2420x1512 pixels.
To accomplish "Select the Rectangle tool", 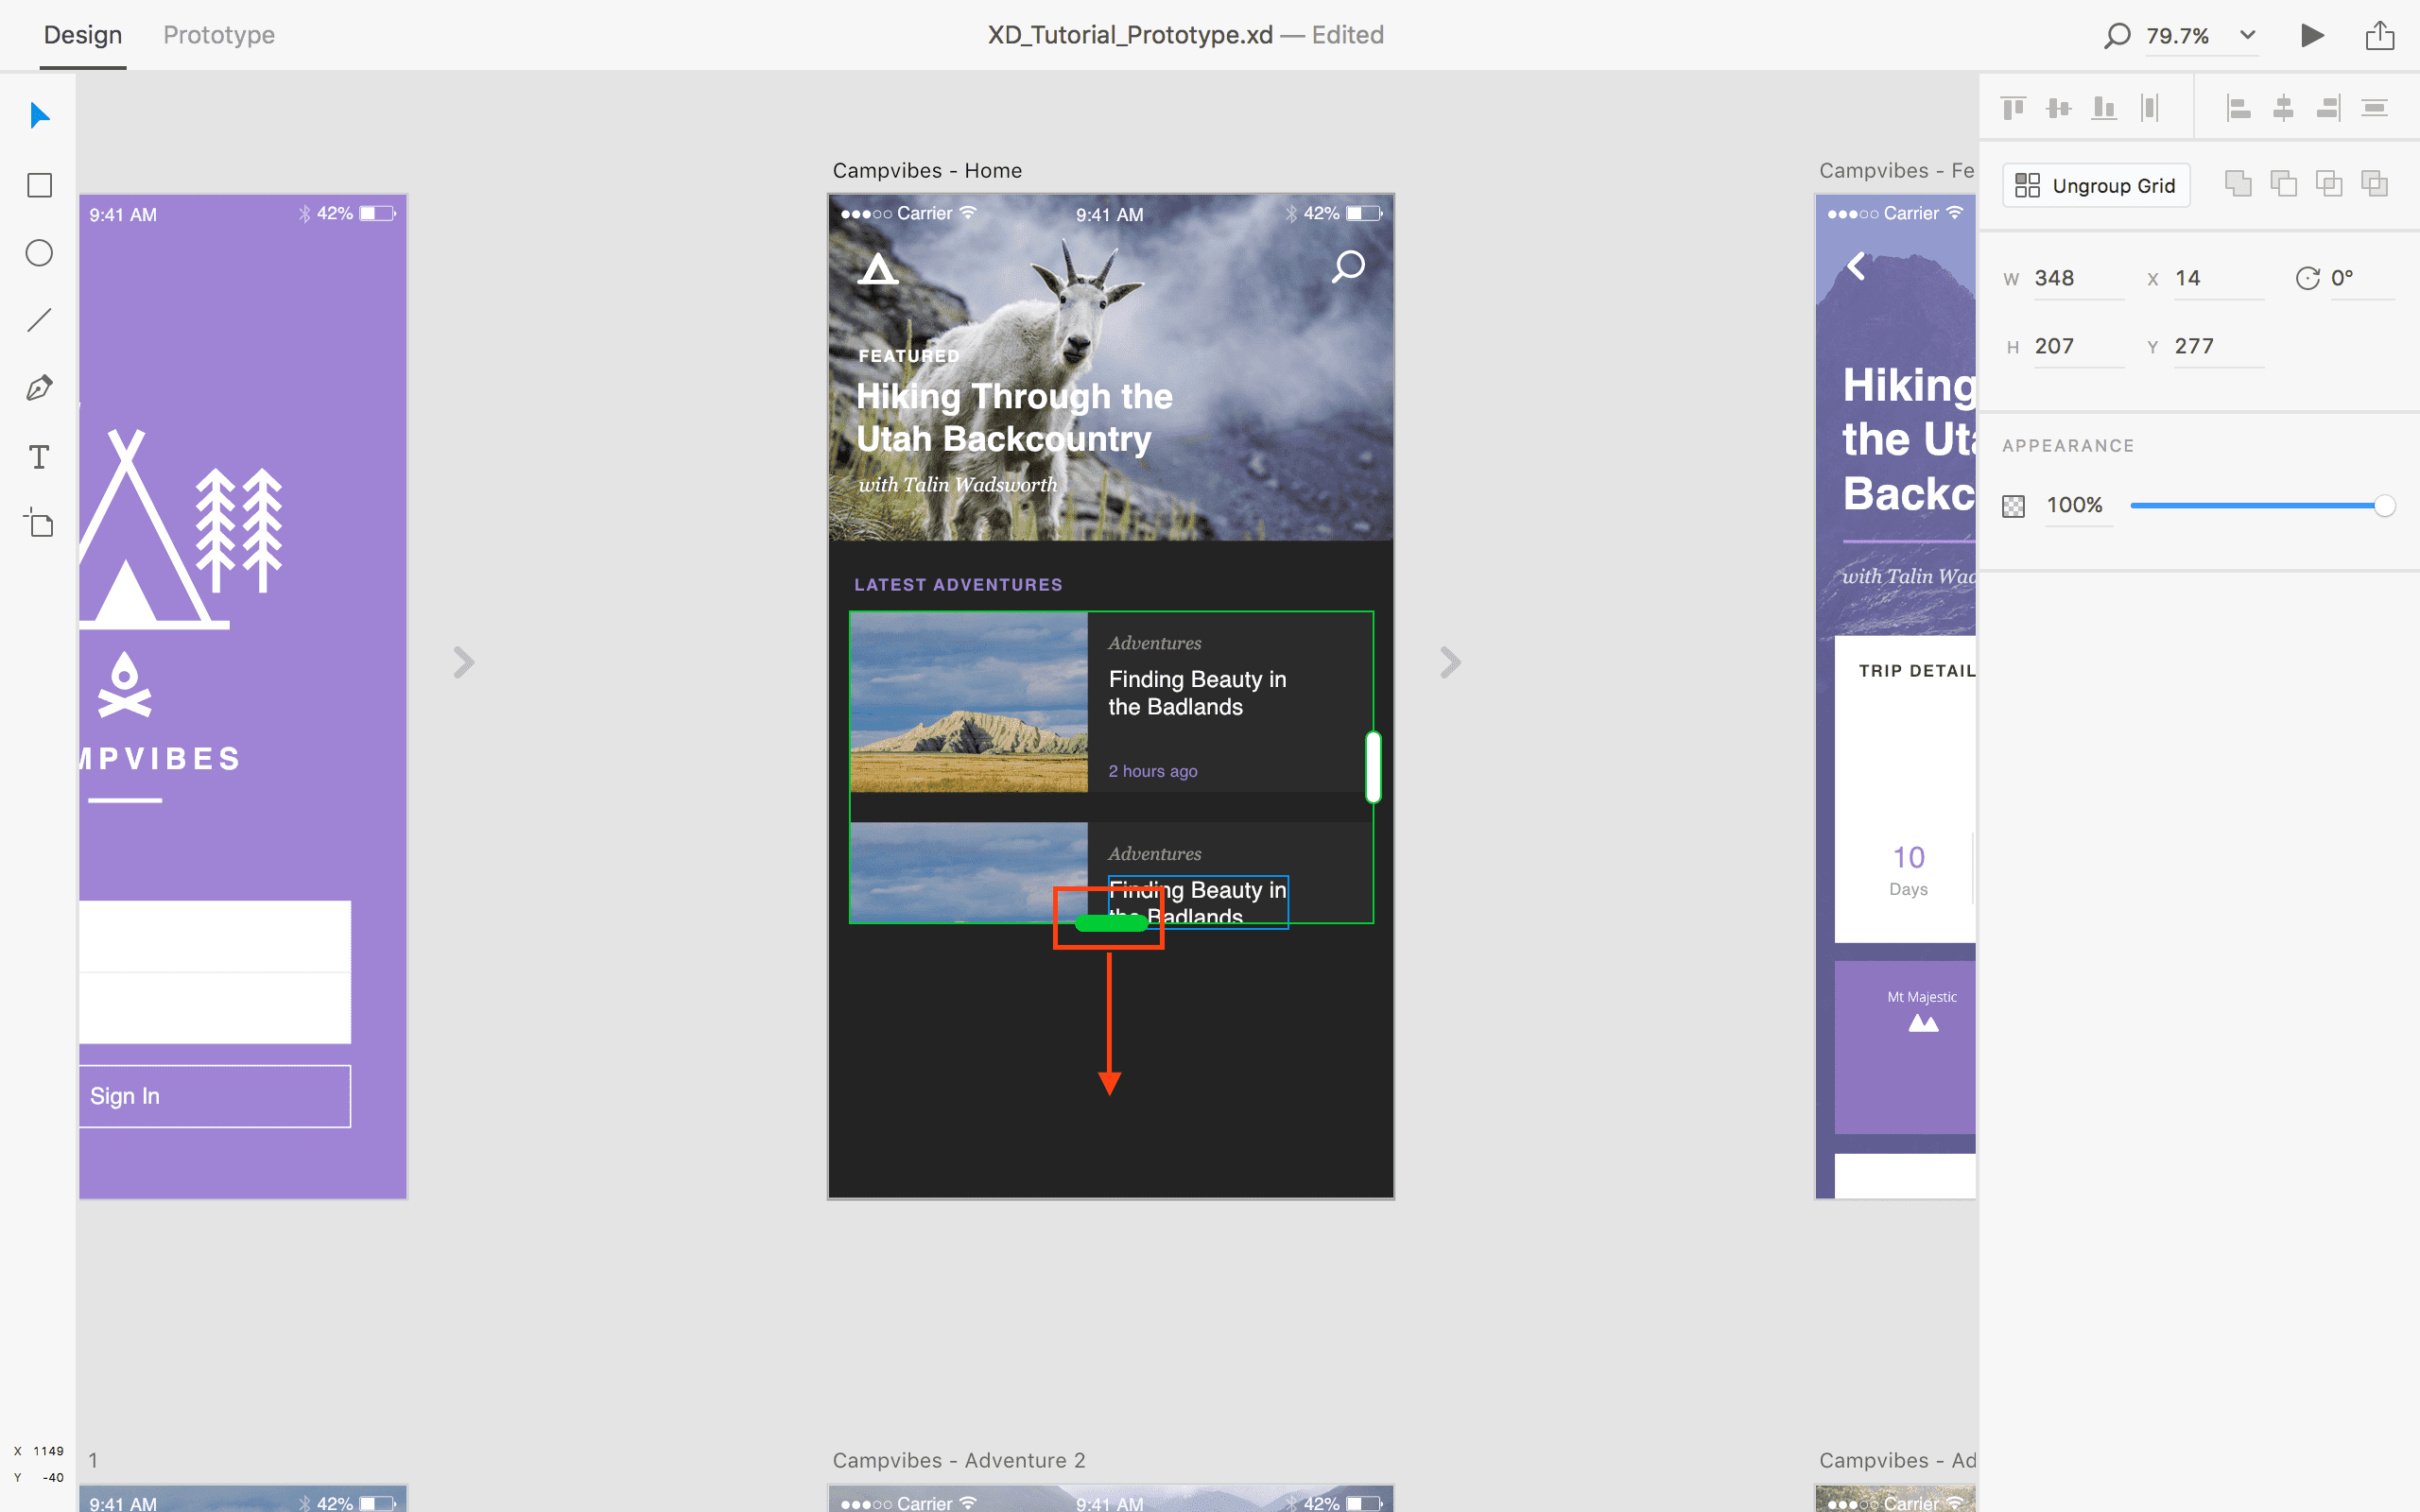I will [38, 185].
